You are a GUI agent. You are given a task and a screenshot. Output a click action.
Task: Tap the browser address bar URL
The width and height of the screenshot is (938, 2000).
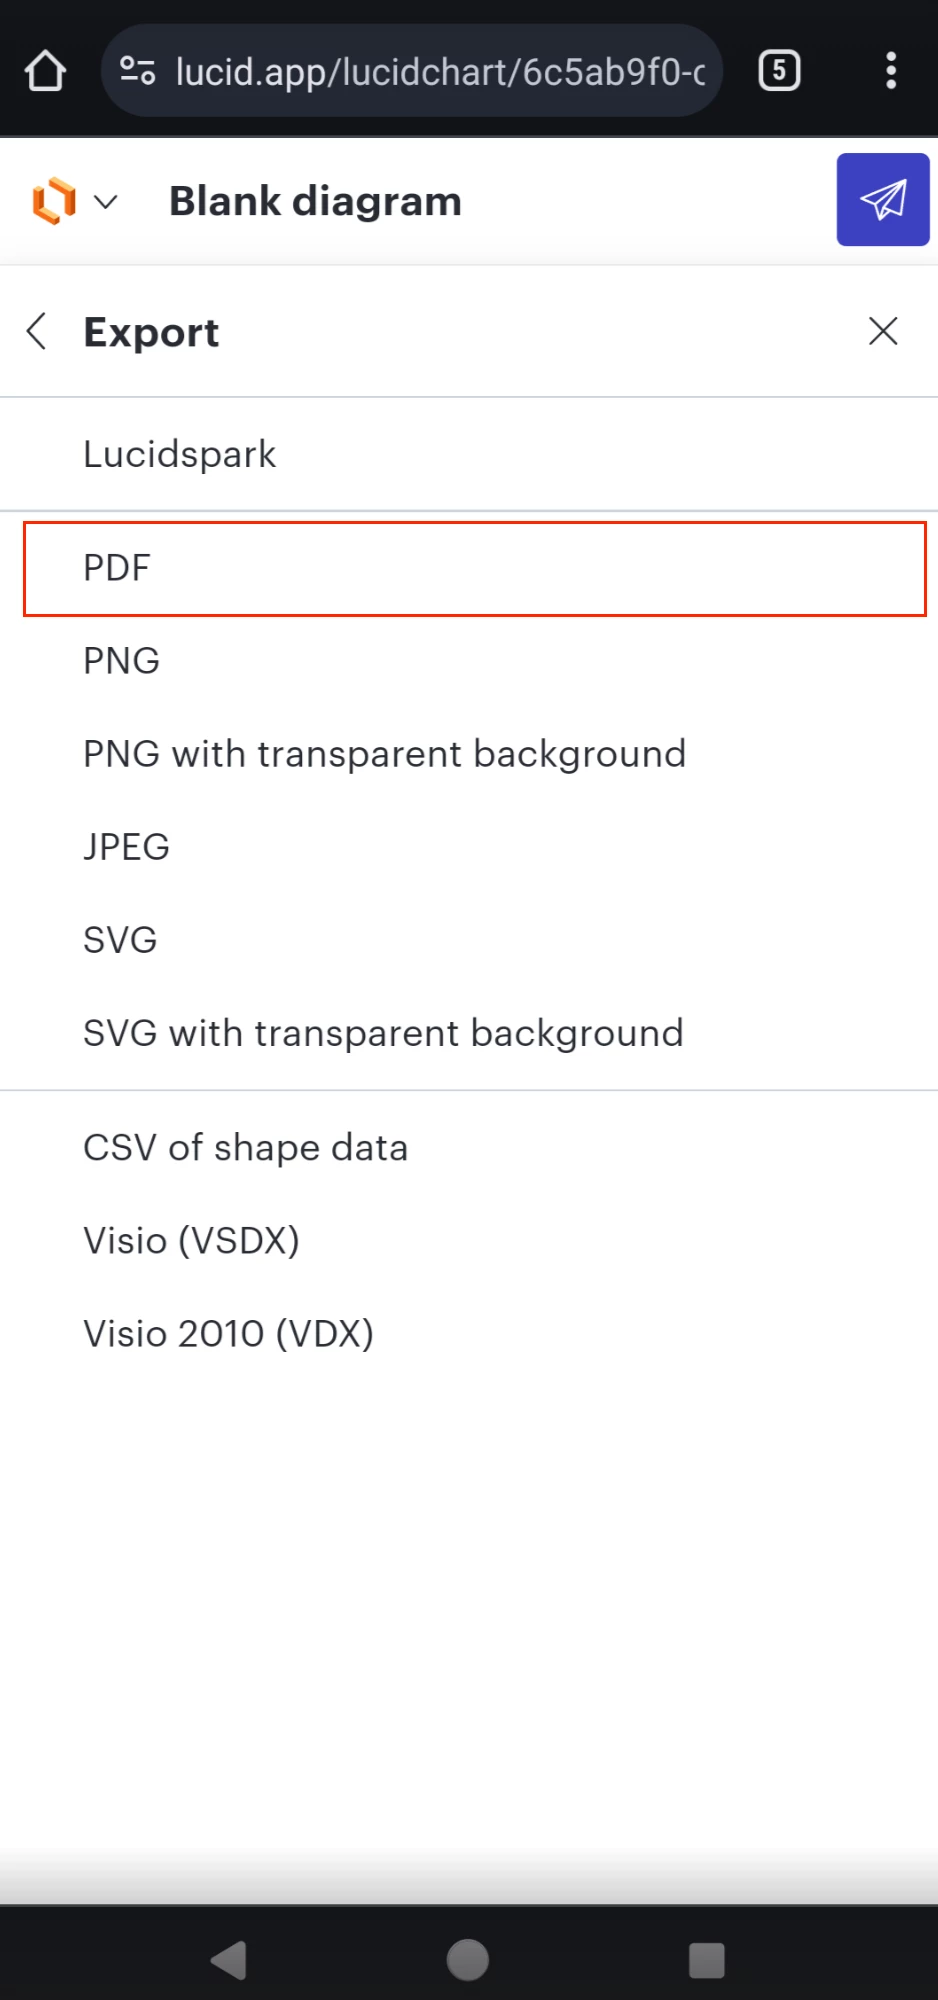tap(440, 71)
